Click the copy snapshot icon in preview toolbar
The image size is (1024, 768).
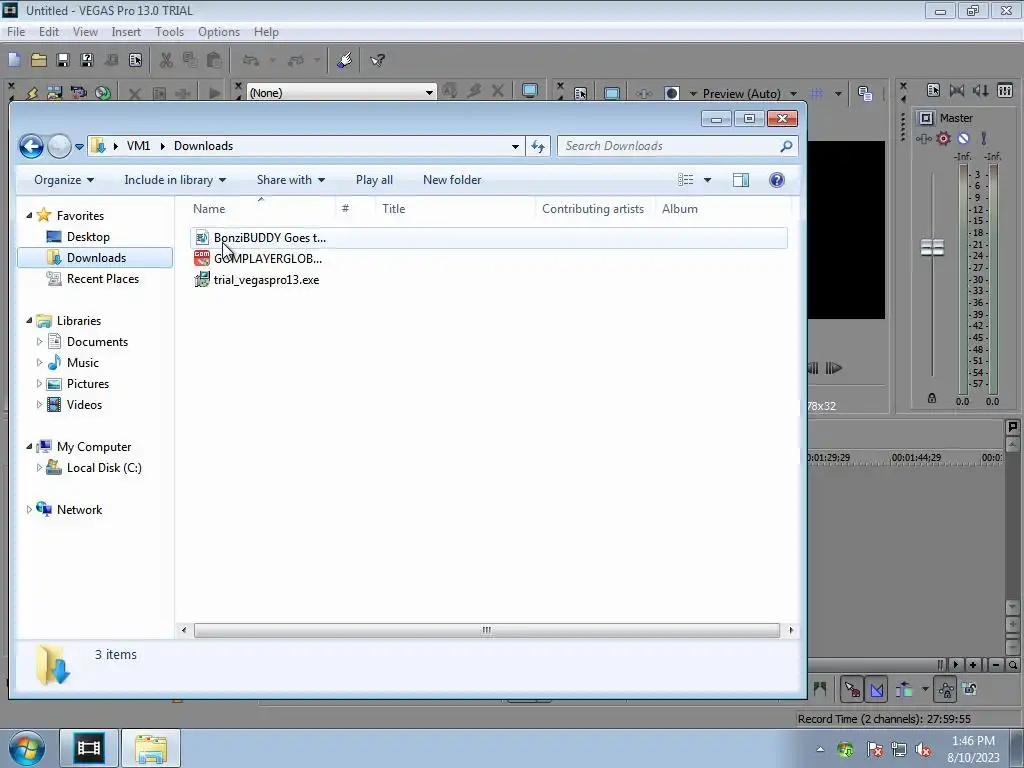[x=865, y=93]
